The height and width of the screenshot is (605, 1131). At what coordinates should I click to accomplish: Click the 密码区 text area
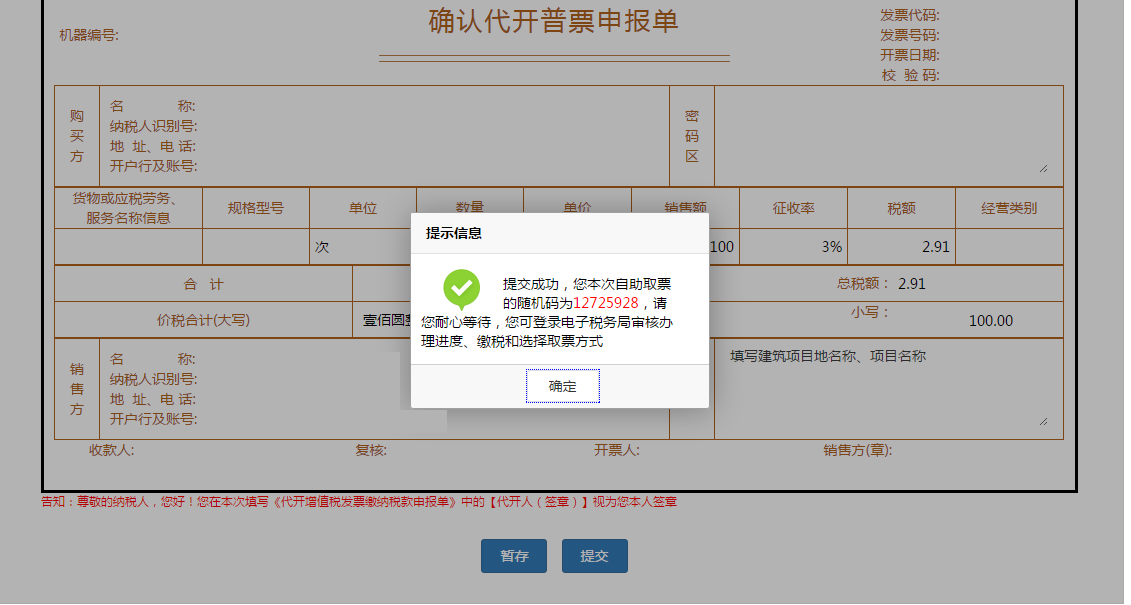[889, 136]
